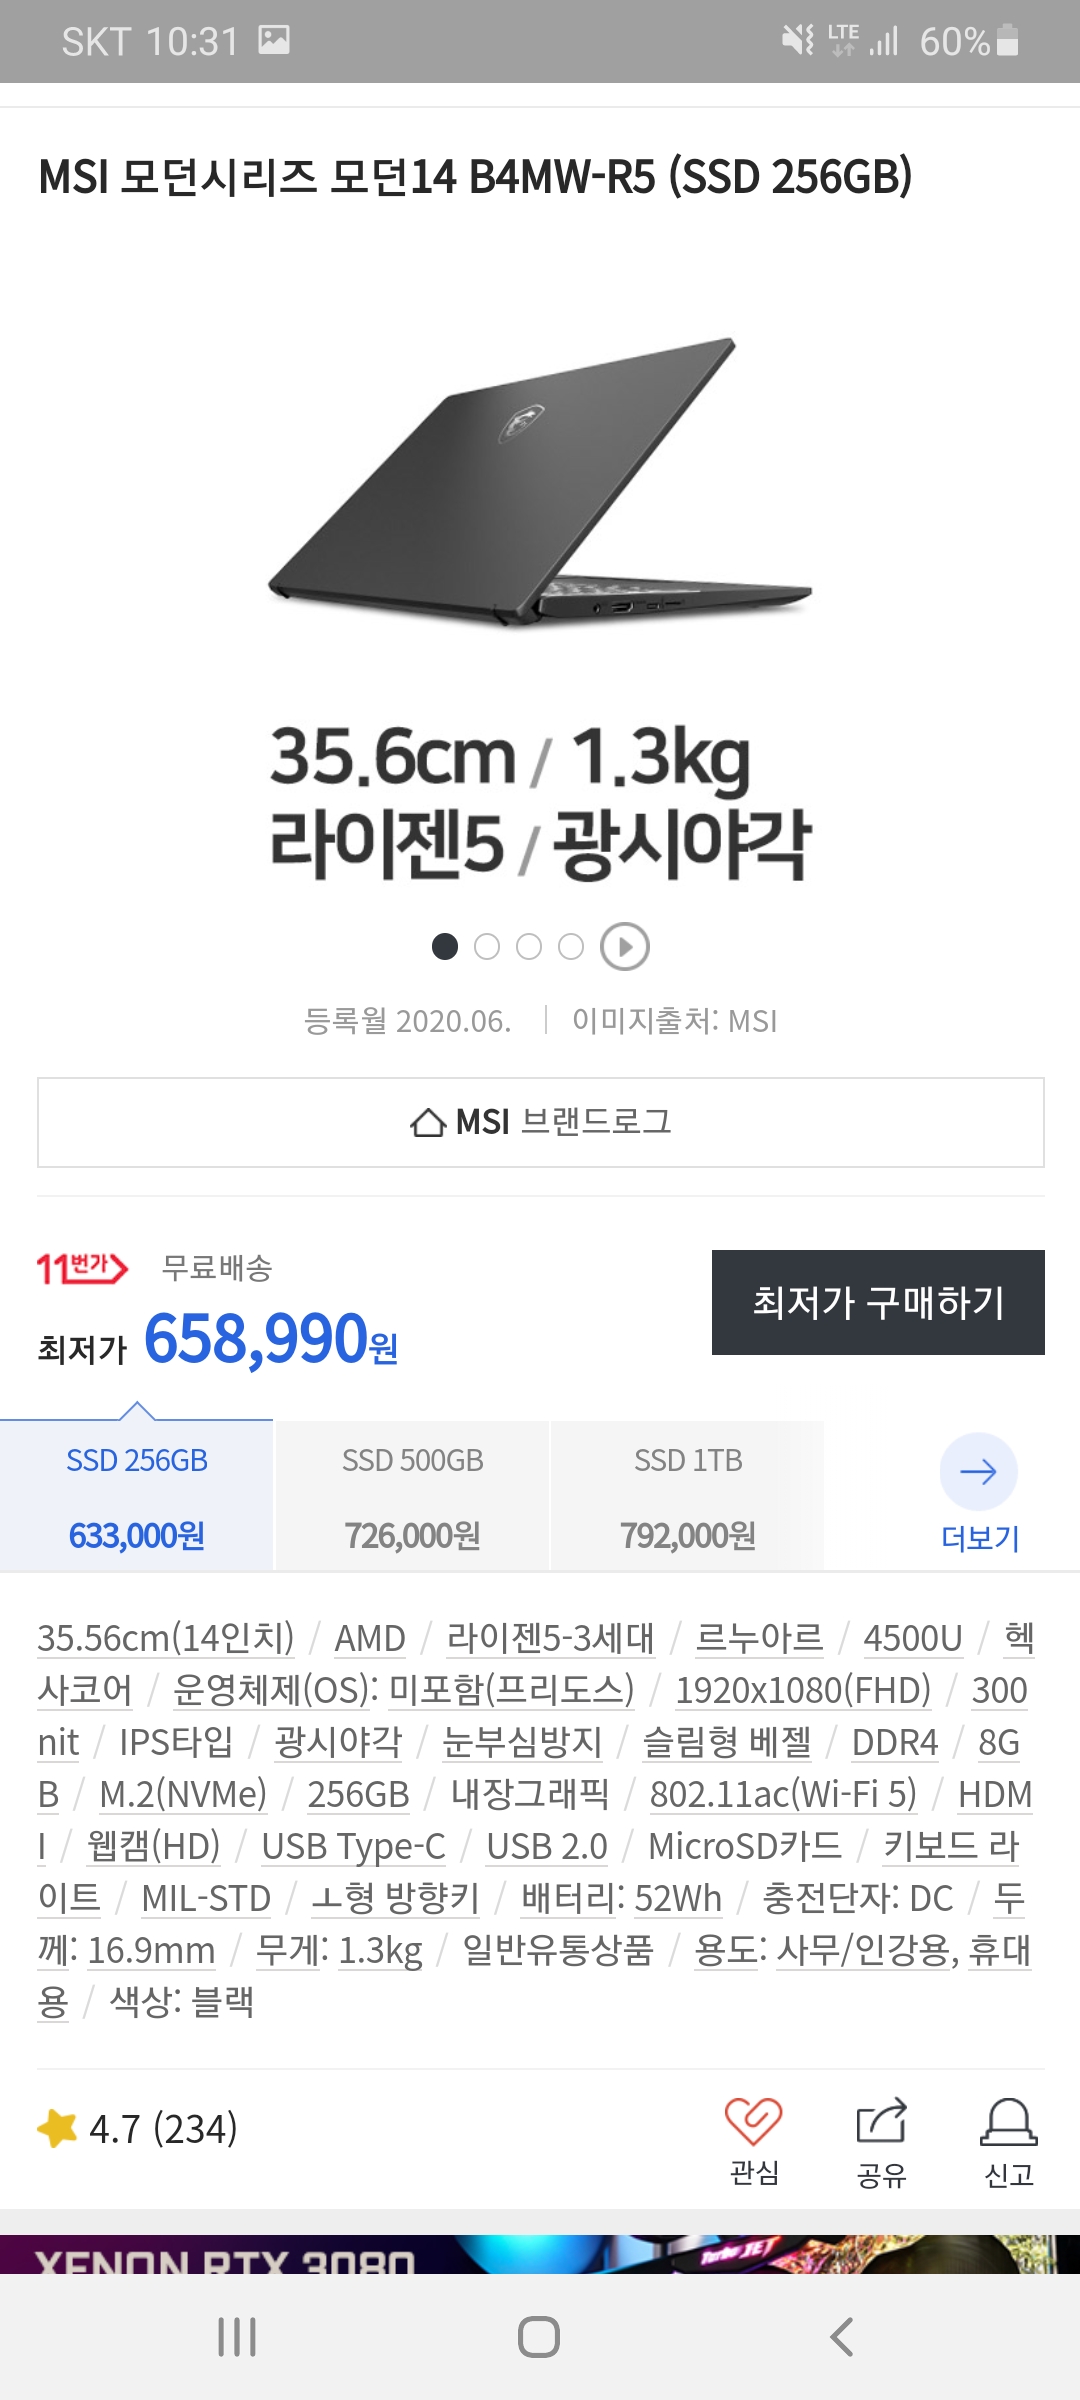
Task: Play the image slideshow
Action: coord(625,946)
